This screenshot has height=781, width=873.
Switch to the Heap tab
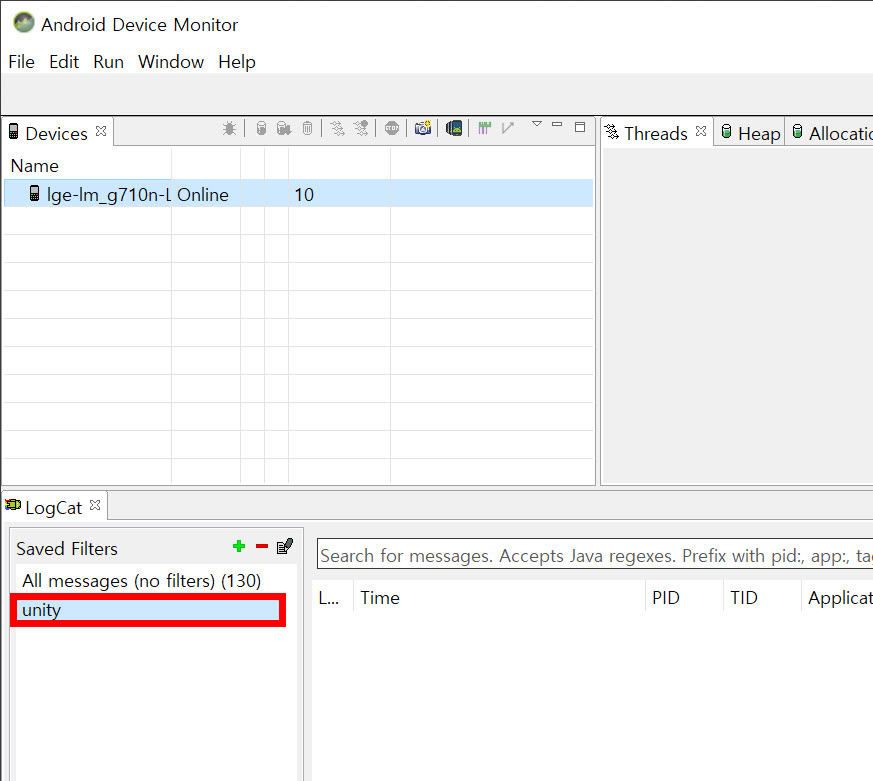click(x=750, y=134)
